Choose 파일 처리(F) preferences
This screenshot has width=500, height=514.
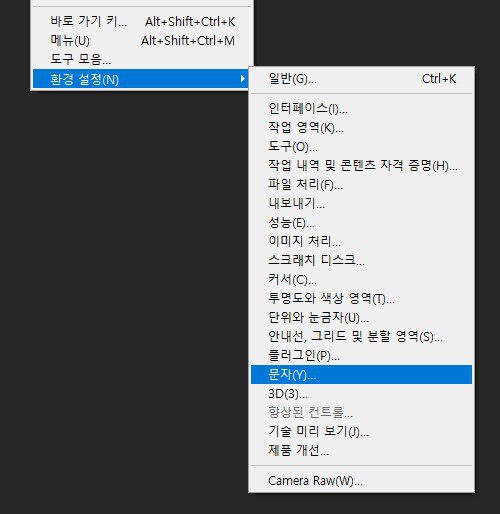(x=361, y=184)
